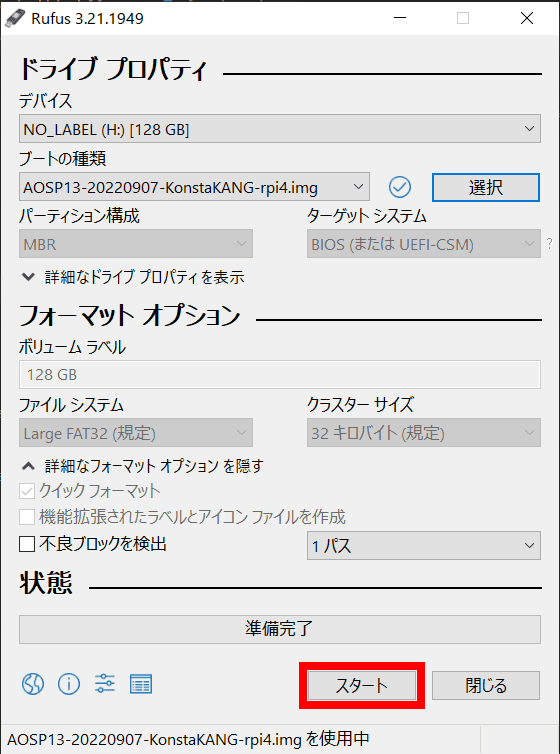Click the 閉じる button
This screenshot has height=754, width=560.
coord(485,685)
